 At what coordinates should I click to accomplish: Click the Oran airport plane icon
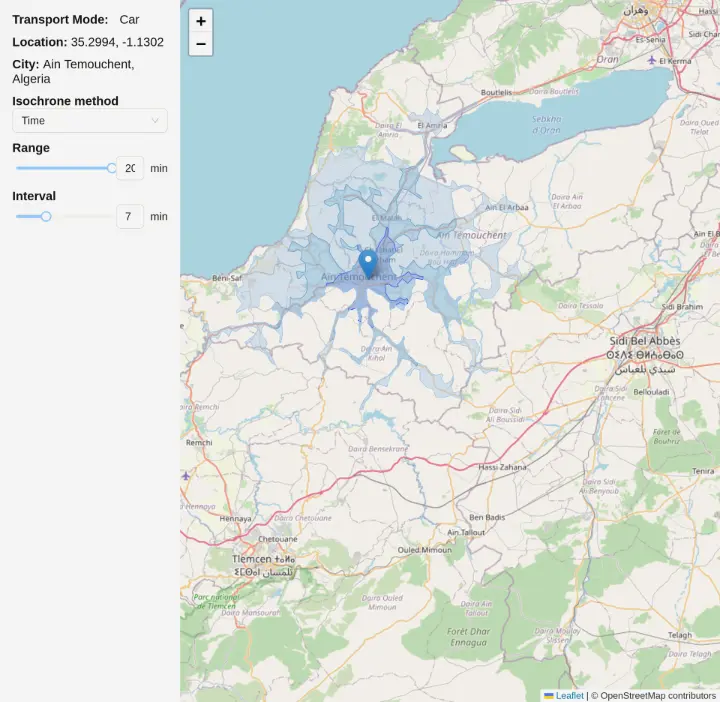[653, 59]
